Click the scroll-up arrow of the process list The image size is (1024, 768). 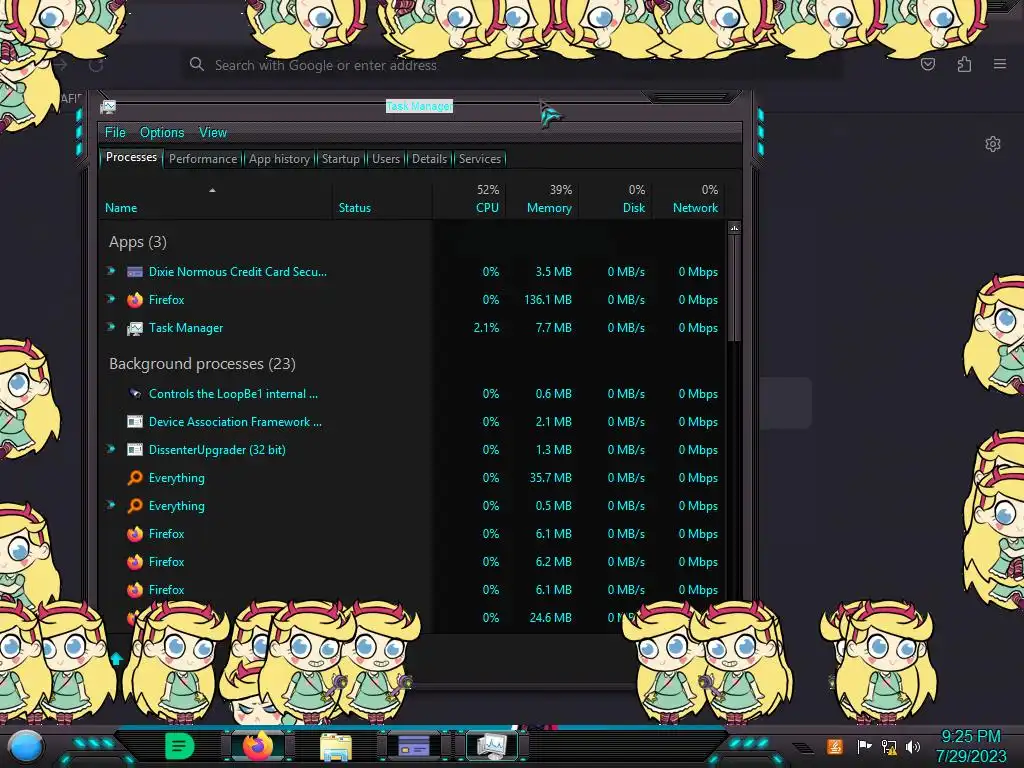point(734,228)
